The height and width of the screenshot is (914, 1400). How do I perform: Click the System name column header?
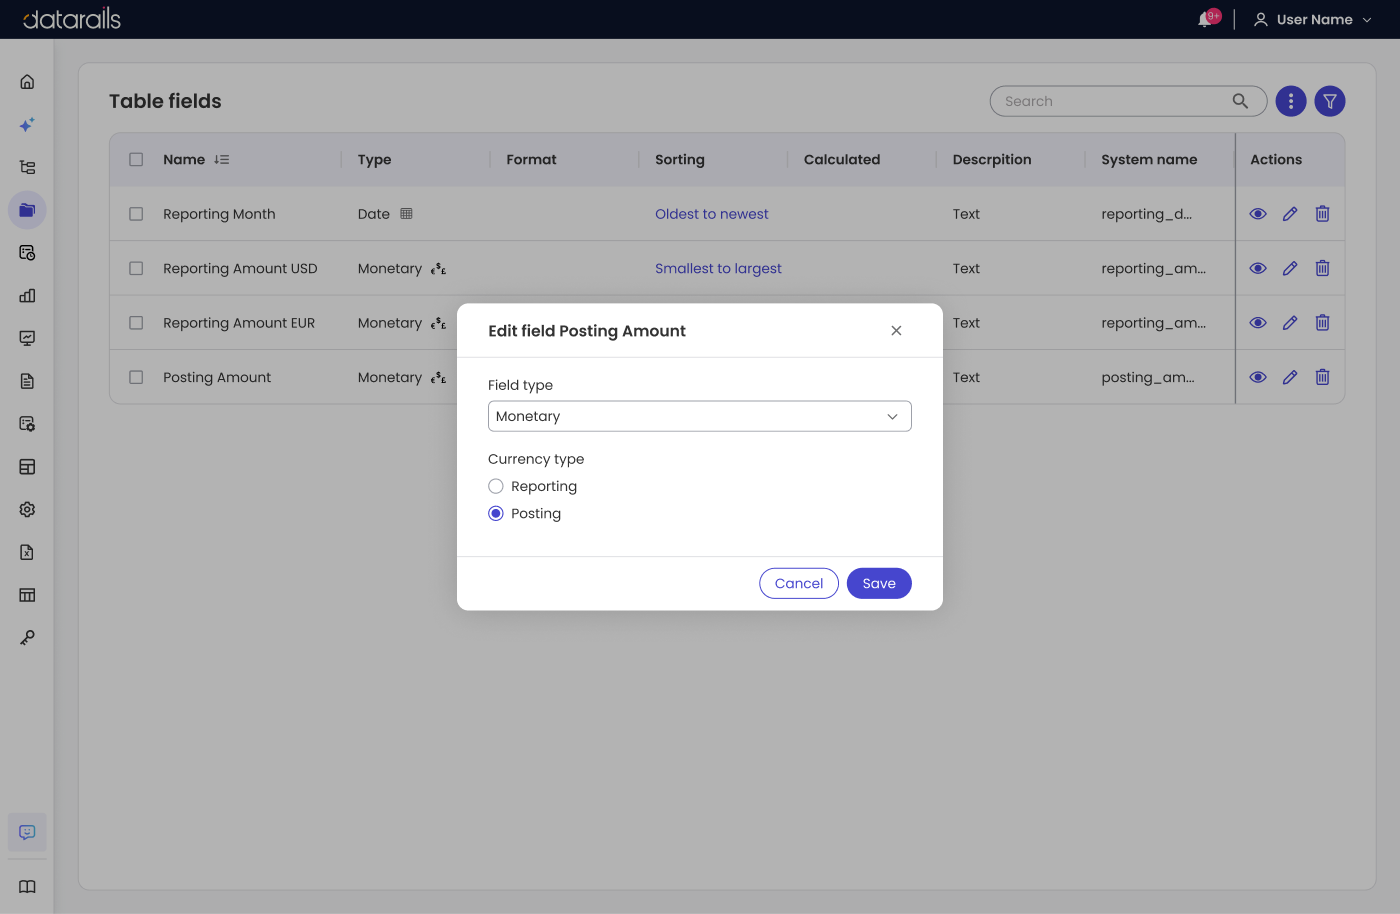(1149, 160)
